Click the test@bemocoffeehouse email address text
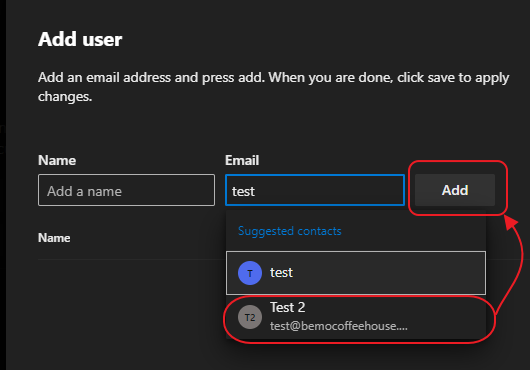530x370 pixels. pos(339,326)
